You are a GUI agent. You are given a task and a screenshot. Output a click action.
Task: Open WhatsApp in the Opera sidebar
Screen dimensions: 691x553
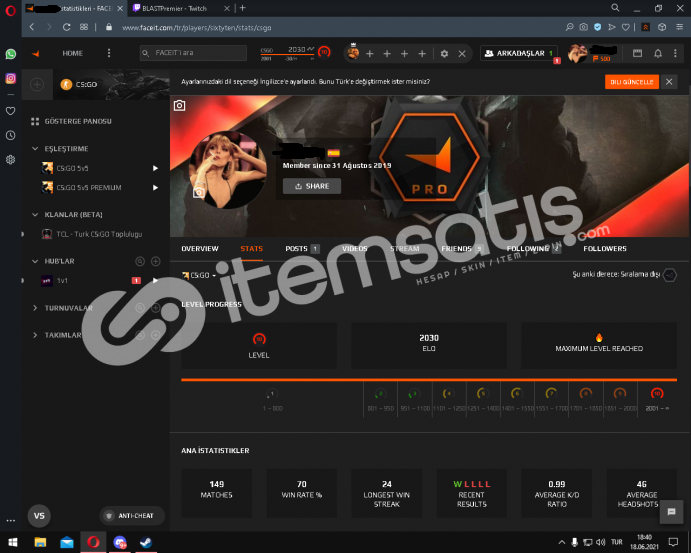[11, 54]
